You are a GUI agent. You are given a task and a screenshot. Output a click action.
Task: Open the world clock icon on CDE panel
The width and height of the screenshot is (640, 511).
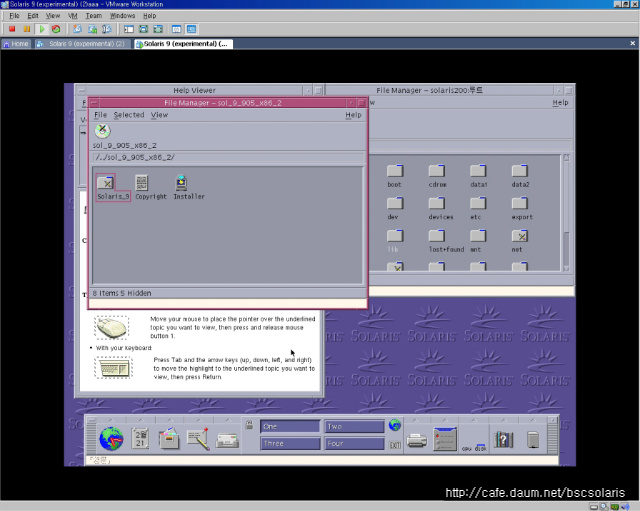tap(111, 439)
